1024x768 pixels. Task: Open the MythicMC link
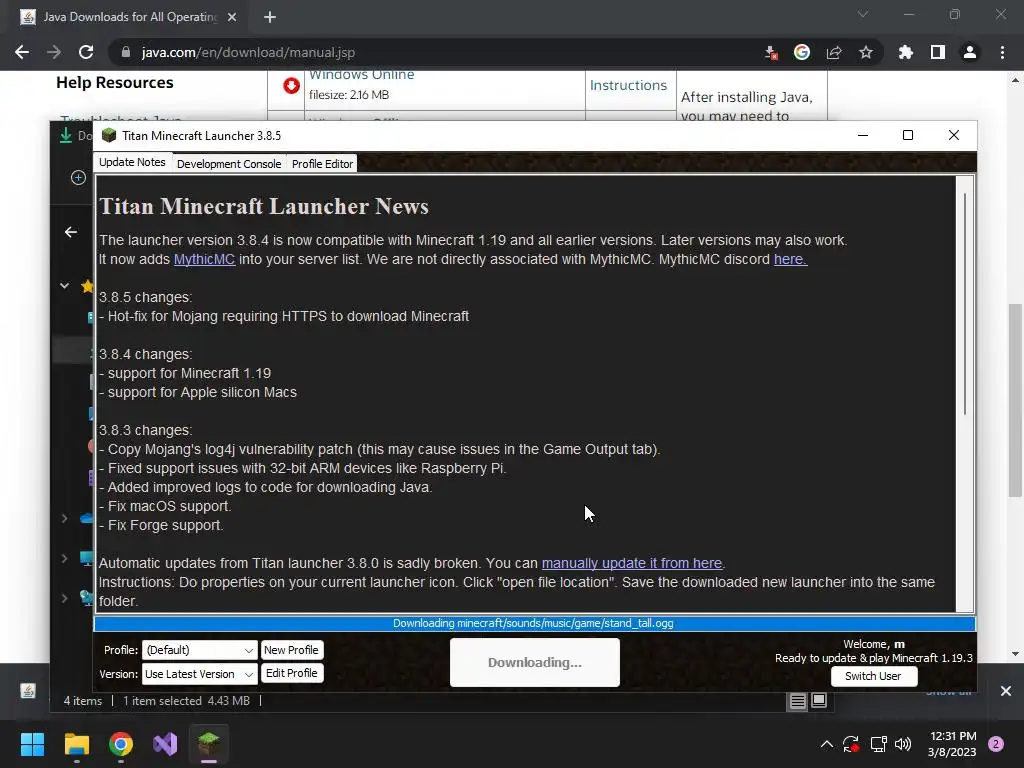[x=204, y=259]
